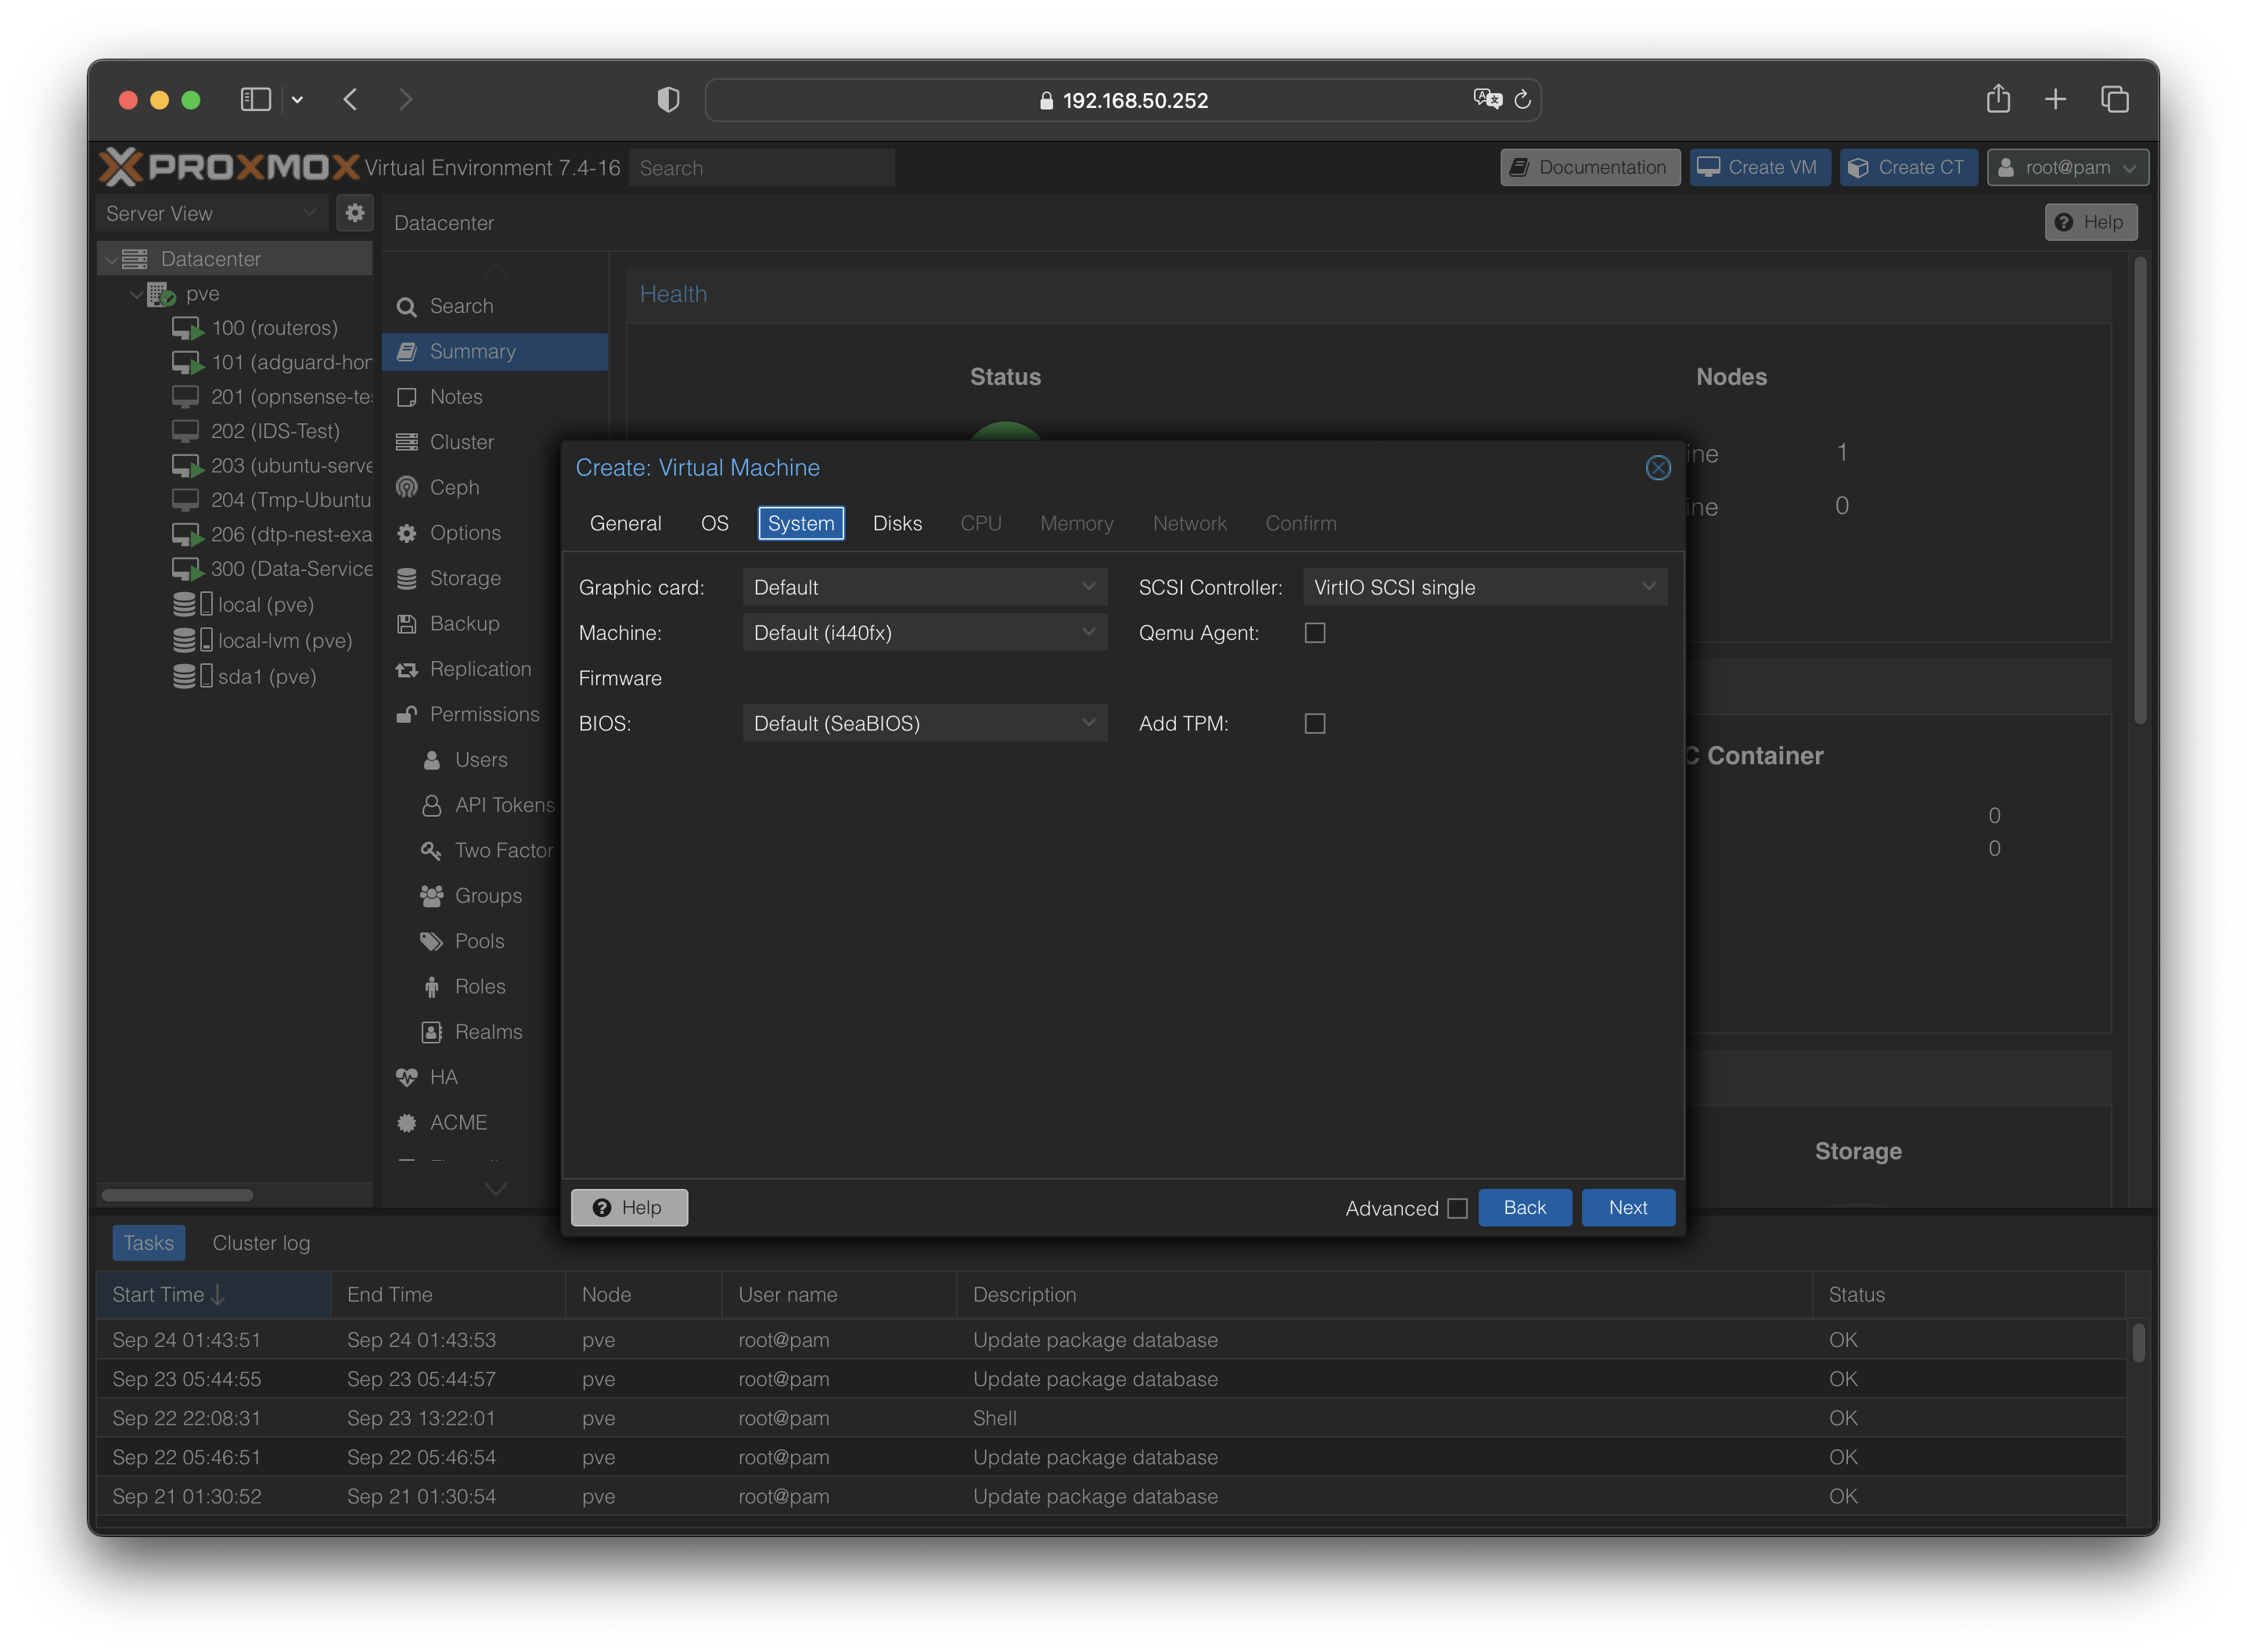Open the Graphic card dropdown
This screenshot has width=2247, height=1652.
(x=924, y=587)
